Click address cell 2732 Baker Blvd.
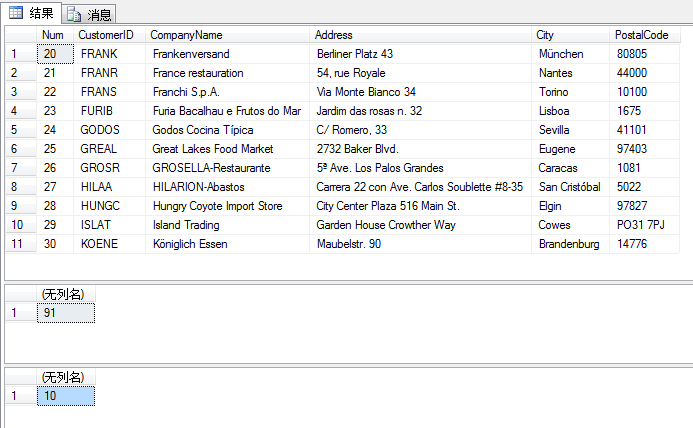Screen dimensions: 693x428 point(420,149)
